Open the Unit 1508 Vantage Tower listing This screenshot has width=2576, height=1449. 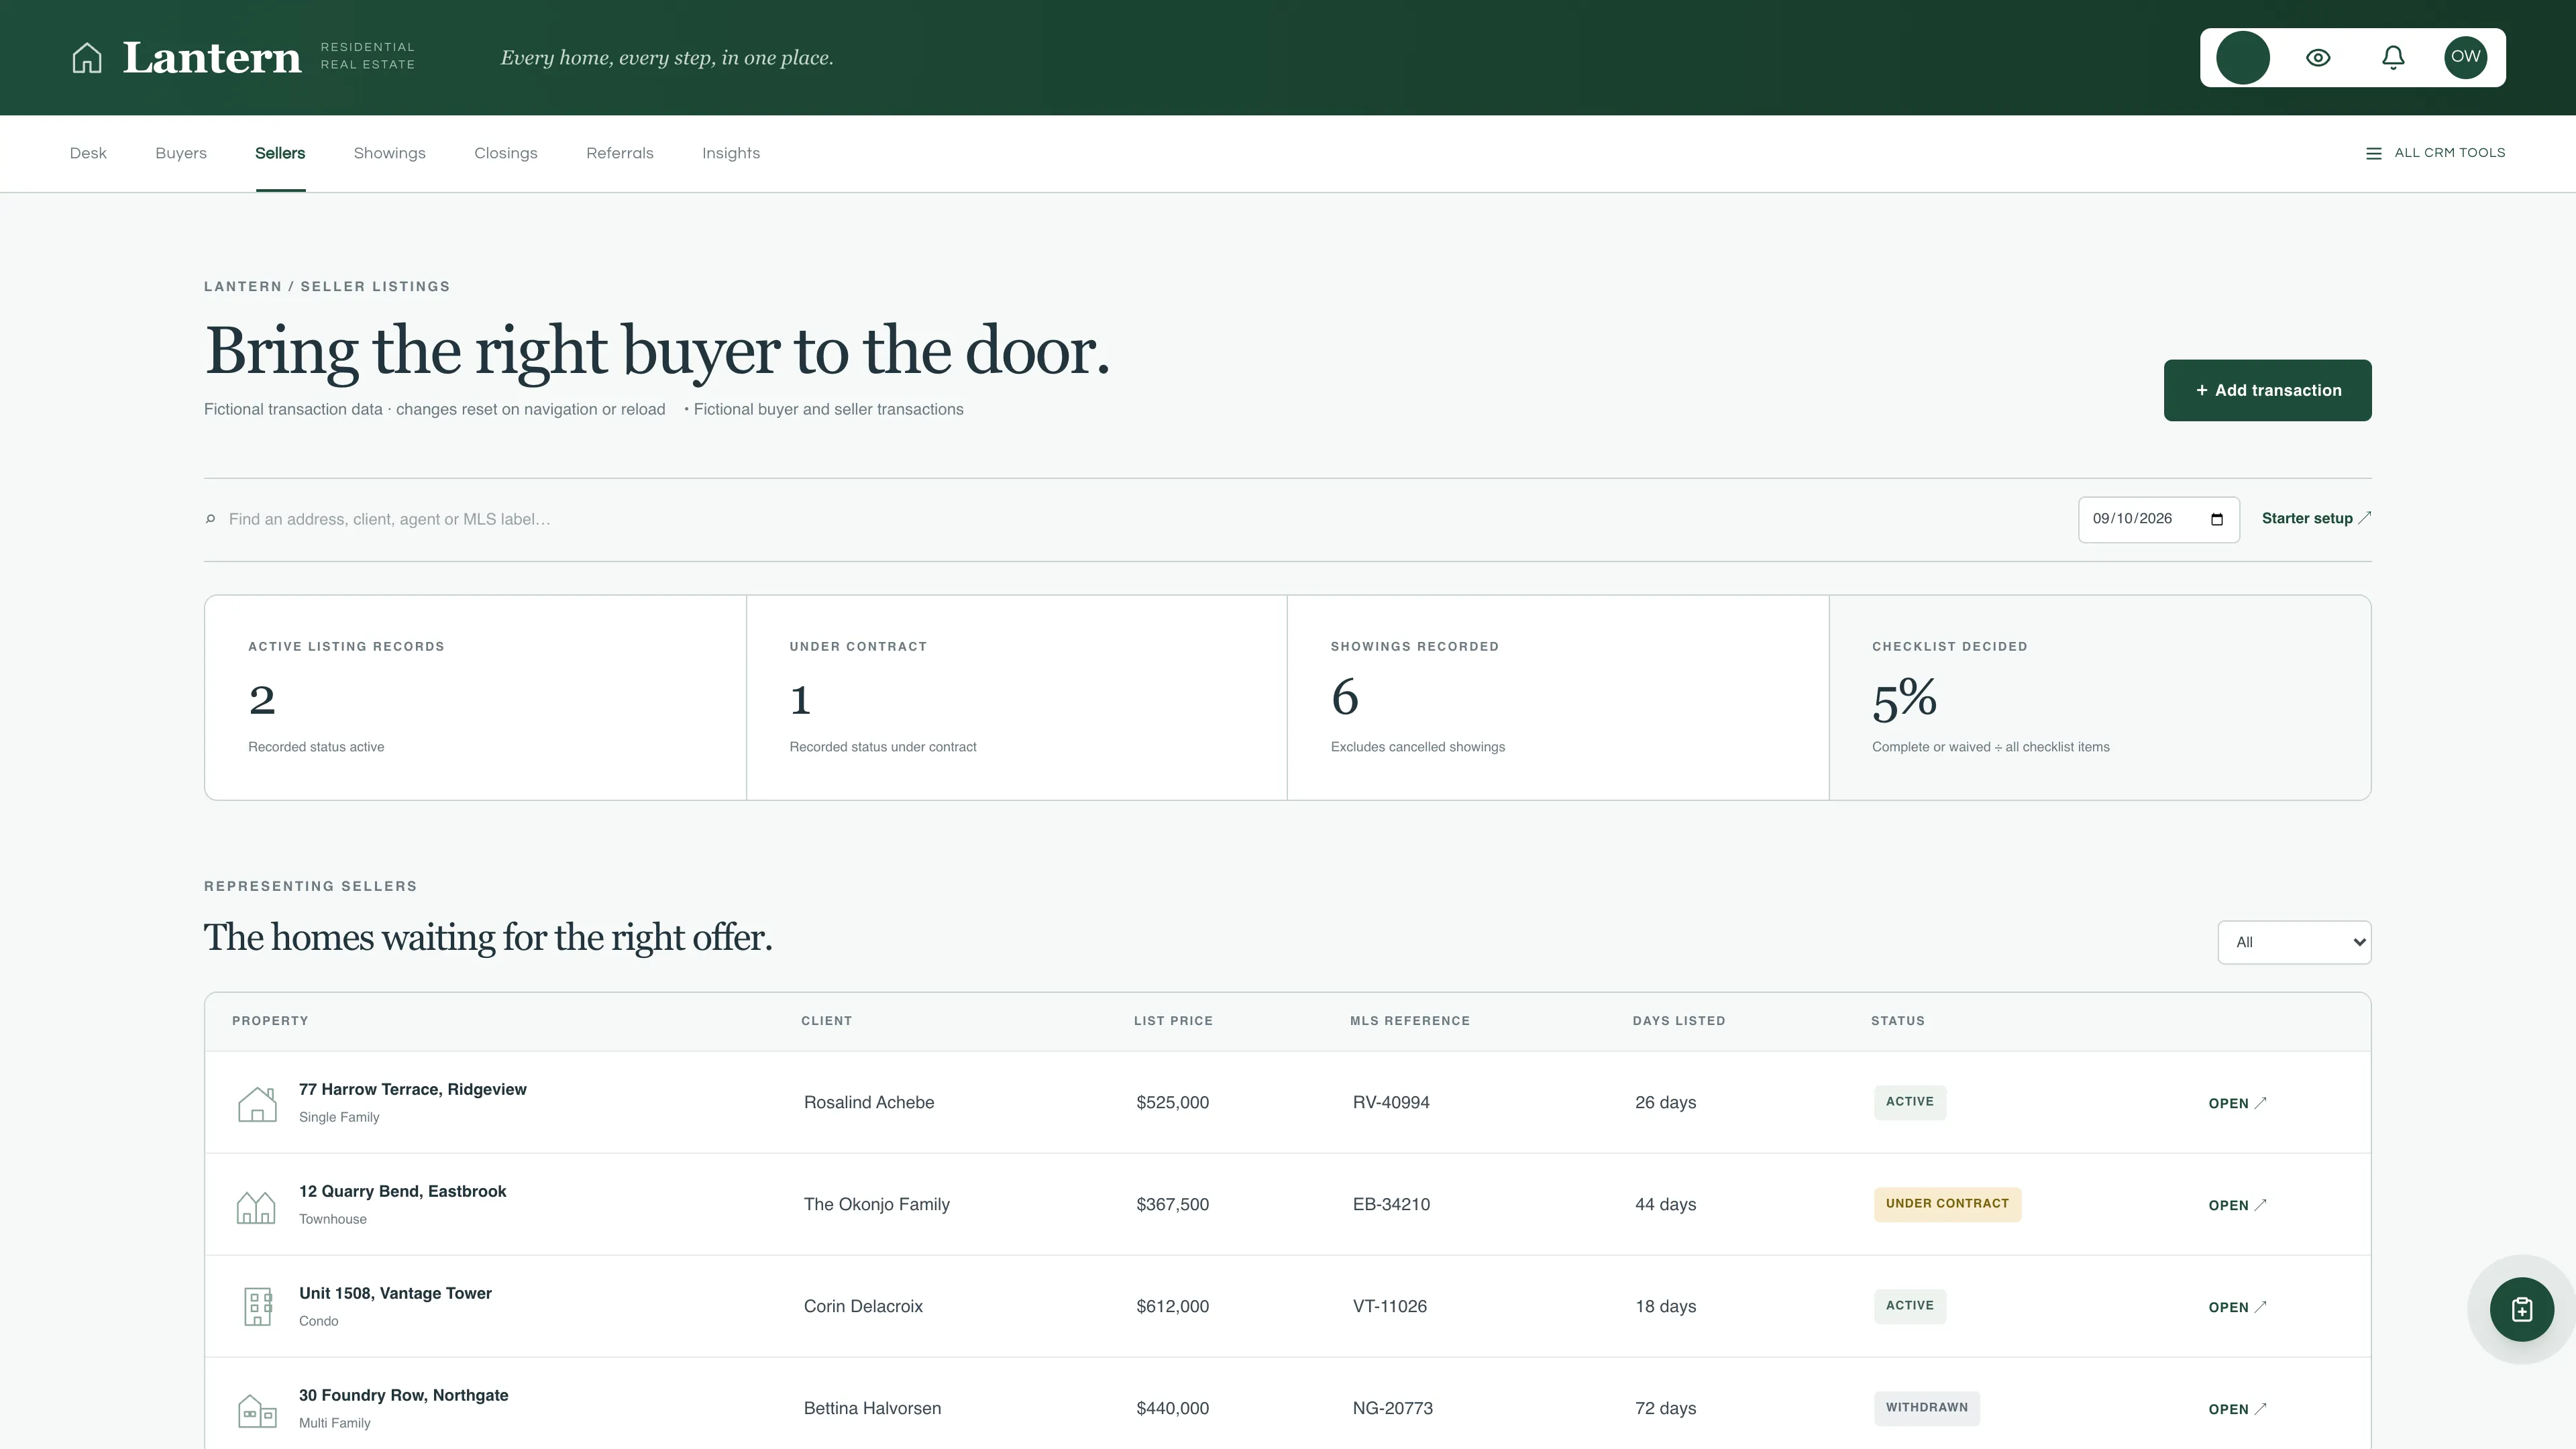click(2237, 1307)
